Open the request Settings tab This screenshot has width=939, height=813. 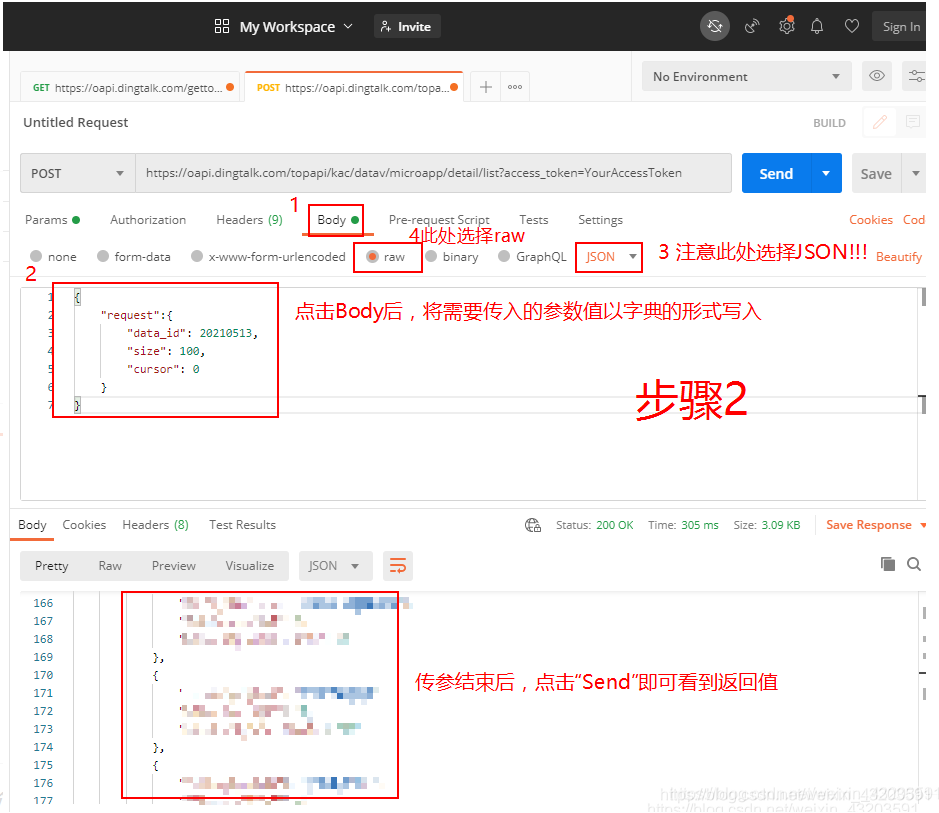pos(600,220)
